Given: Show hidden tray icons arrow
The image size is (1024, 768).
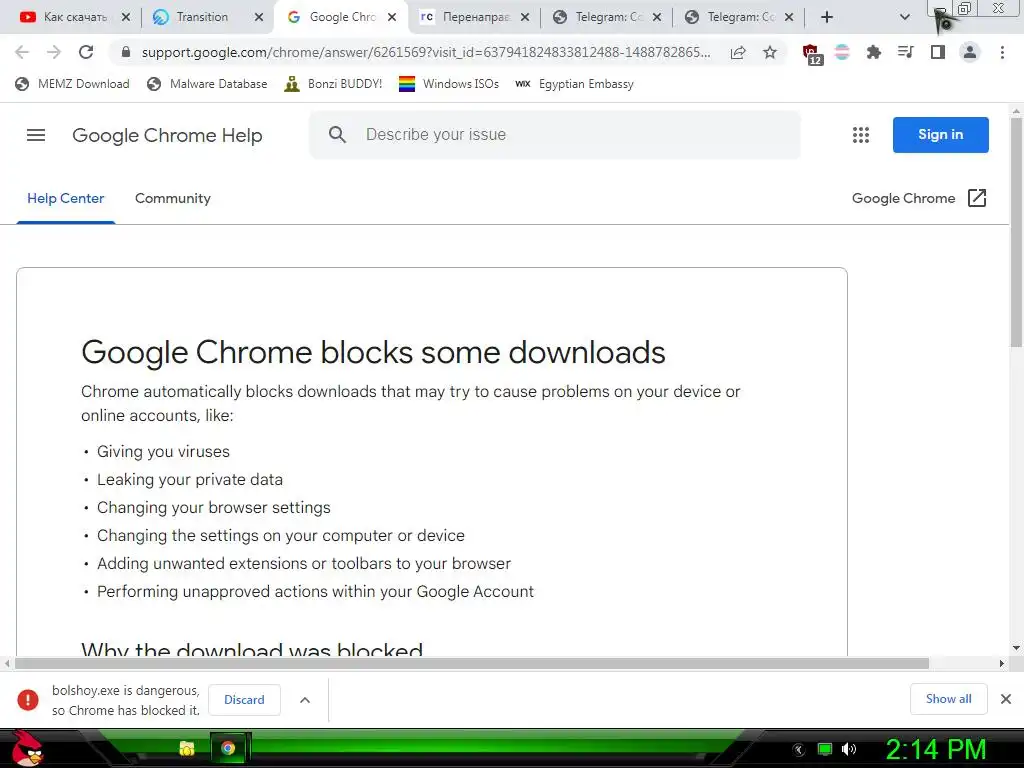Looking at the screenshot, I should 799,750.
